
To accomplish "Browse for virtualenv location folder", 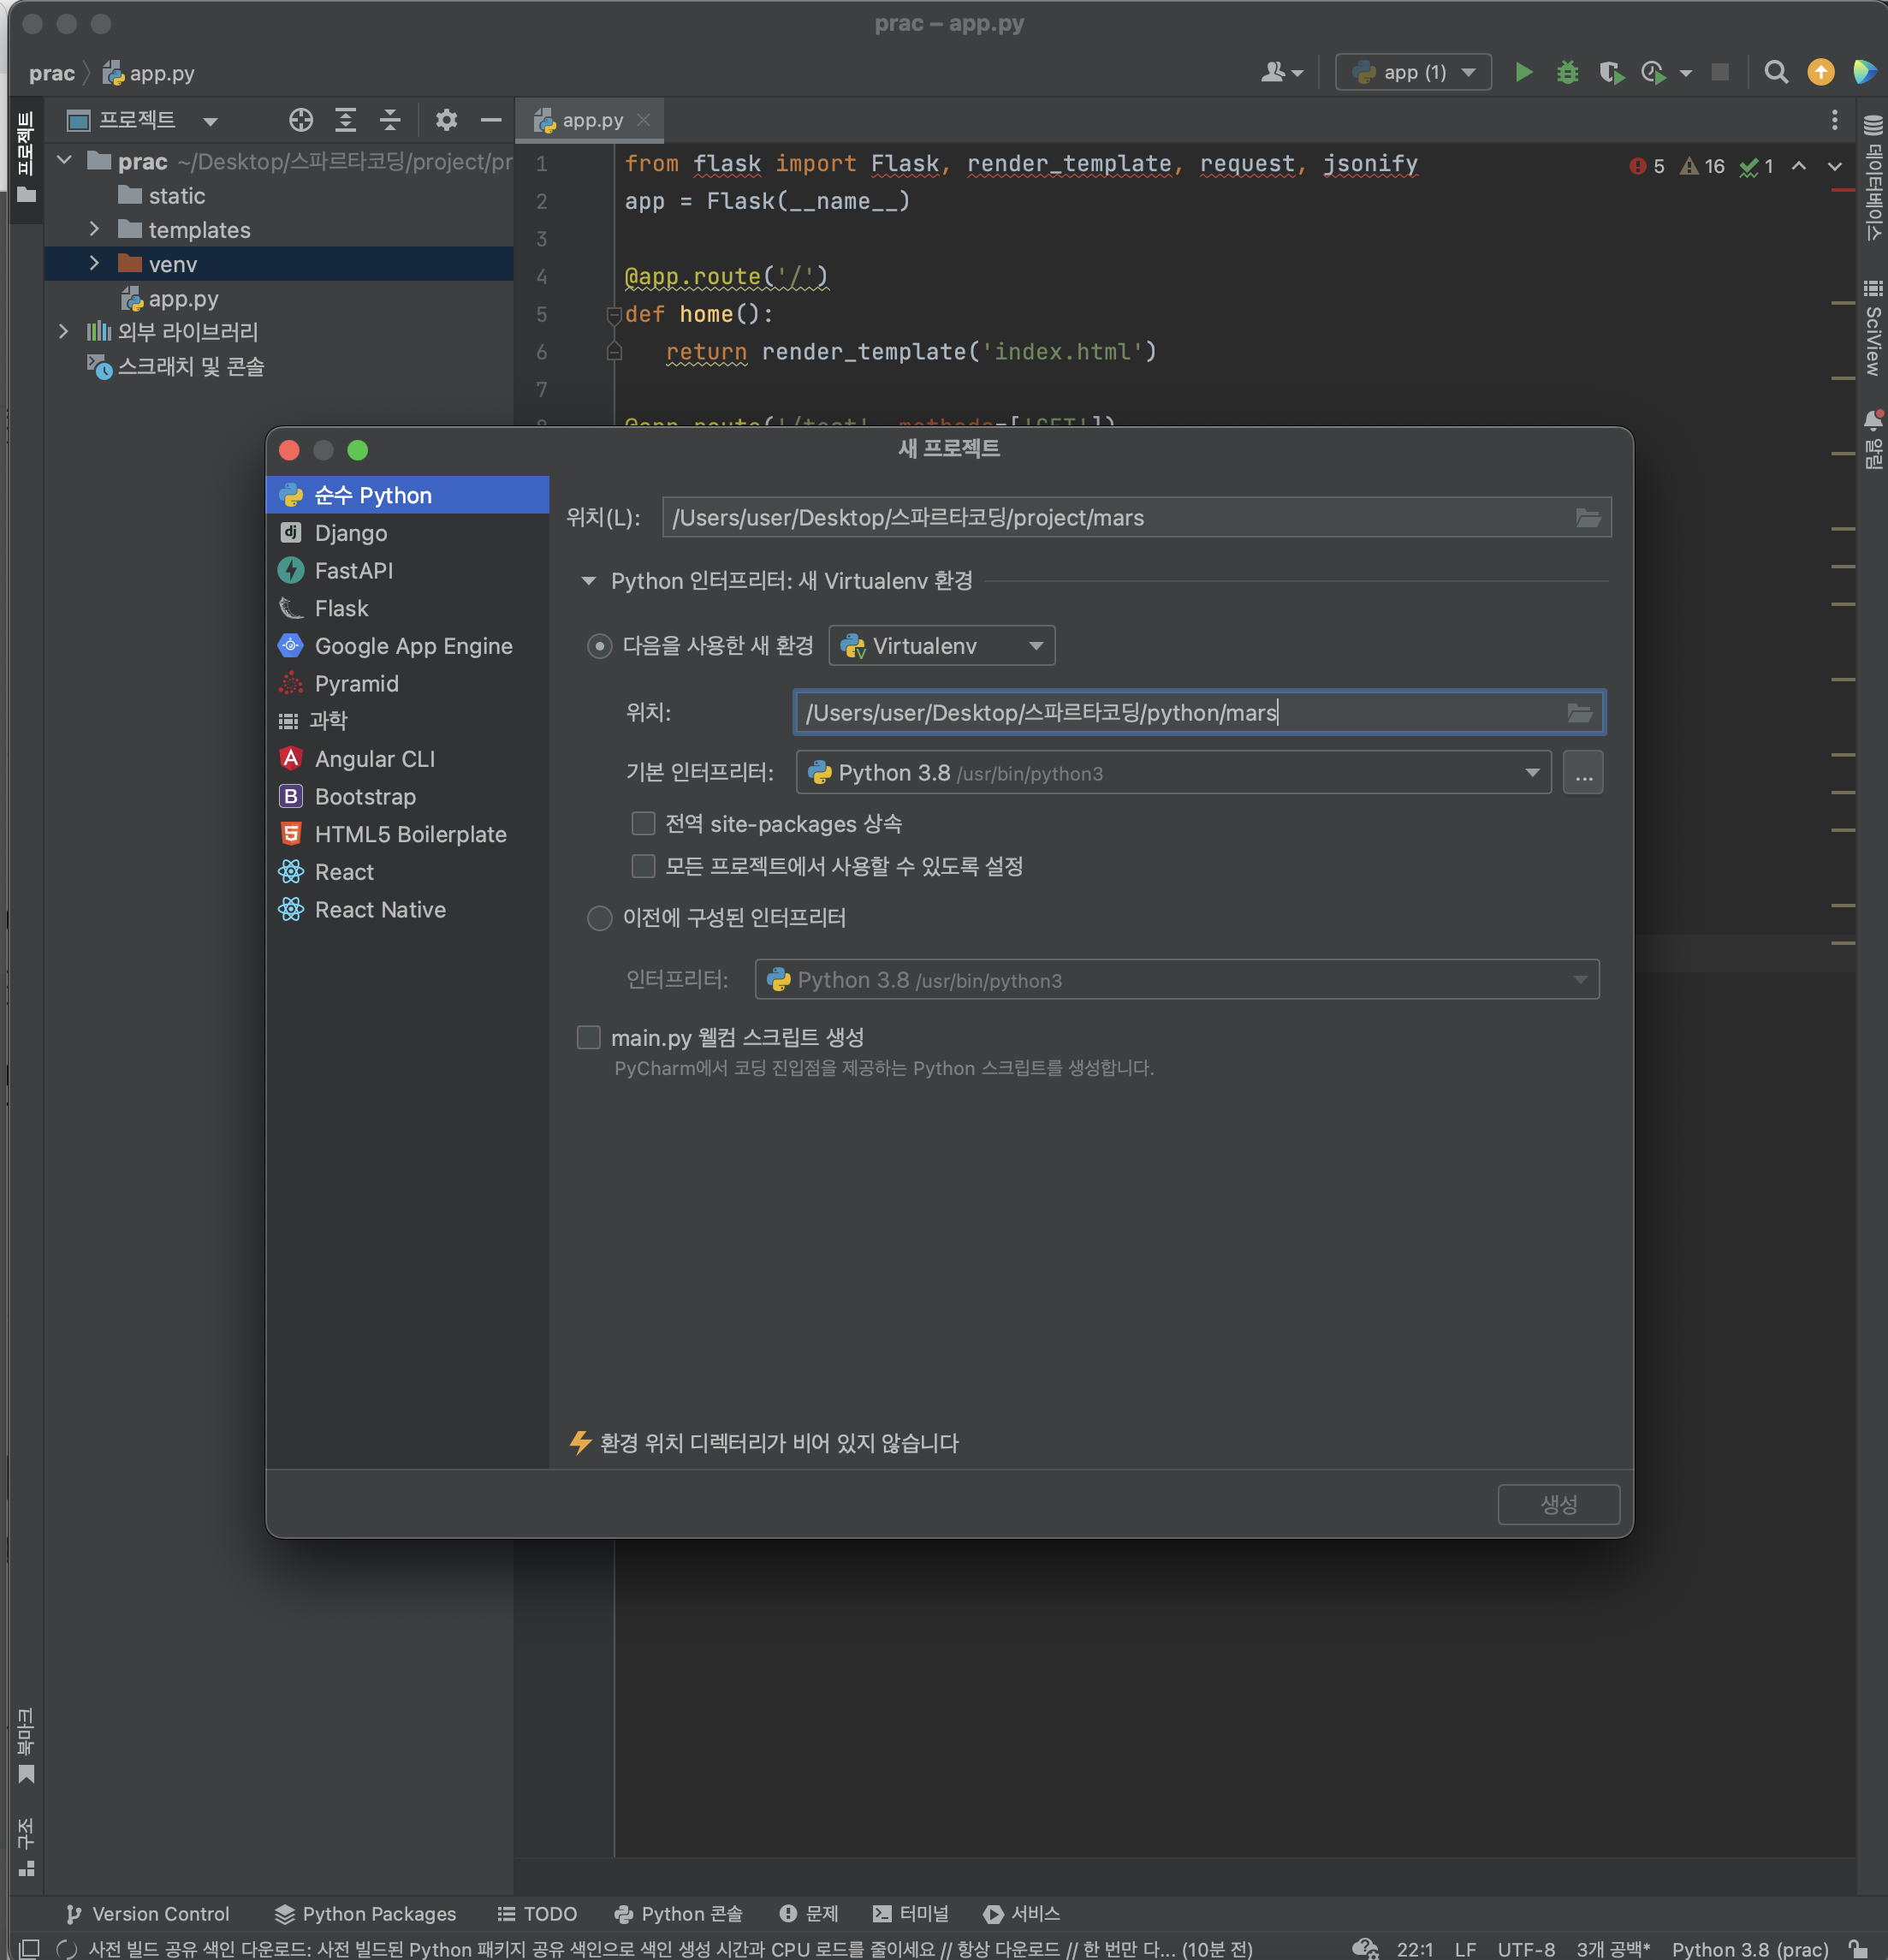I will click(1580, 713).
